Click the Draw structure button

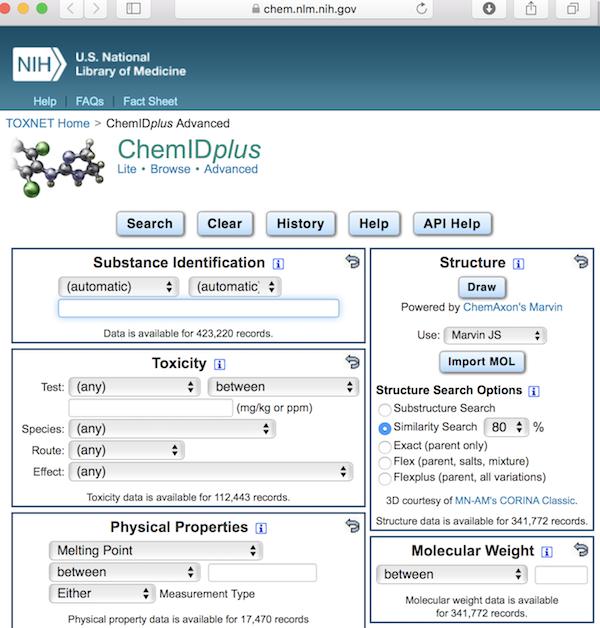(482, 287)
